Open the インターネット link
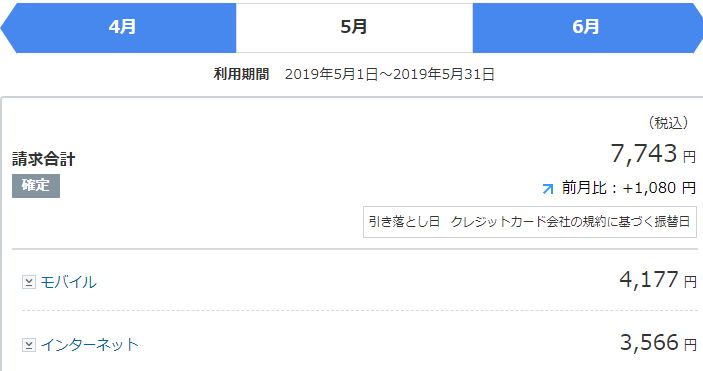Screen dimensions: 703x371 pyautogui.click(x=90, y=345)
